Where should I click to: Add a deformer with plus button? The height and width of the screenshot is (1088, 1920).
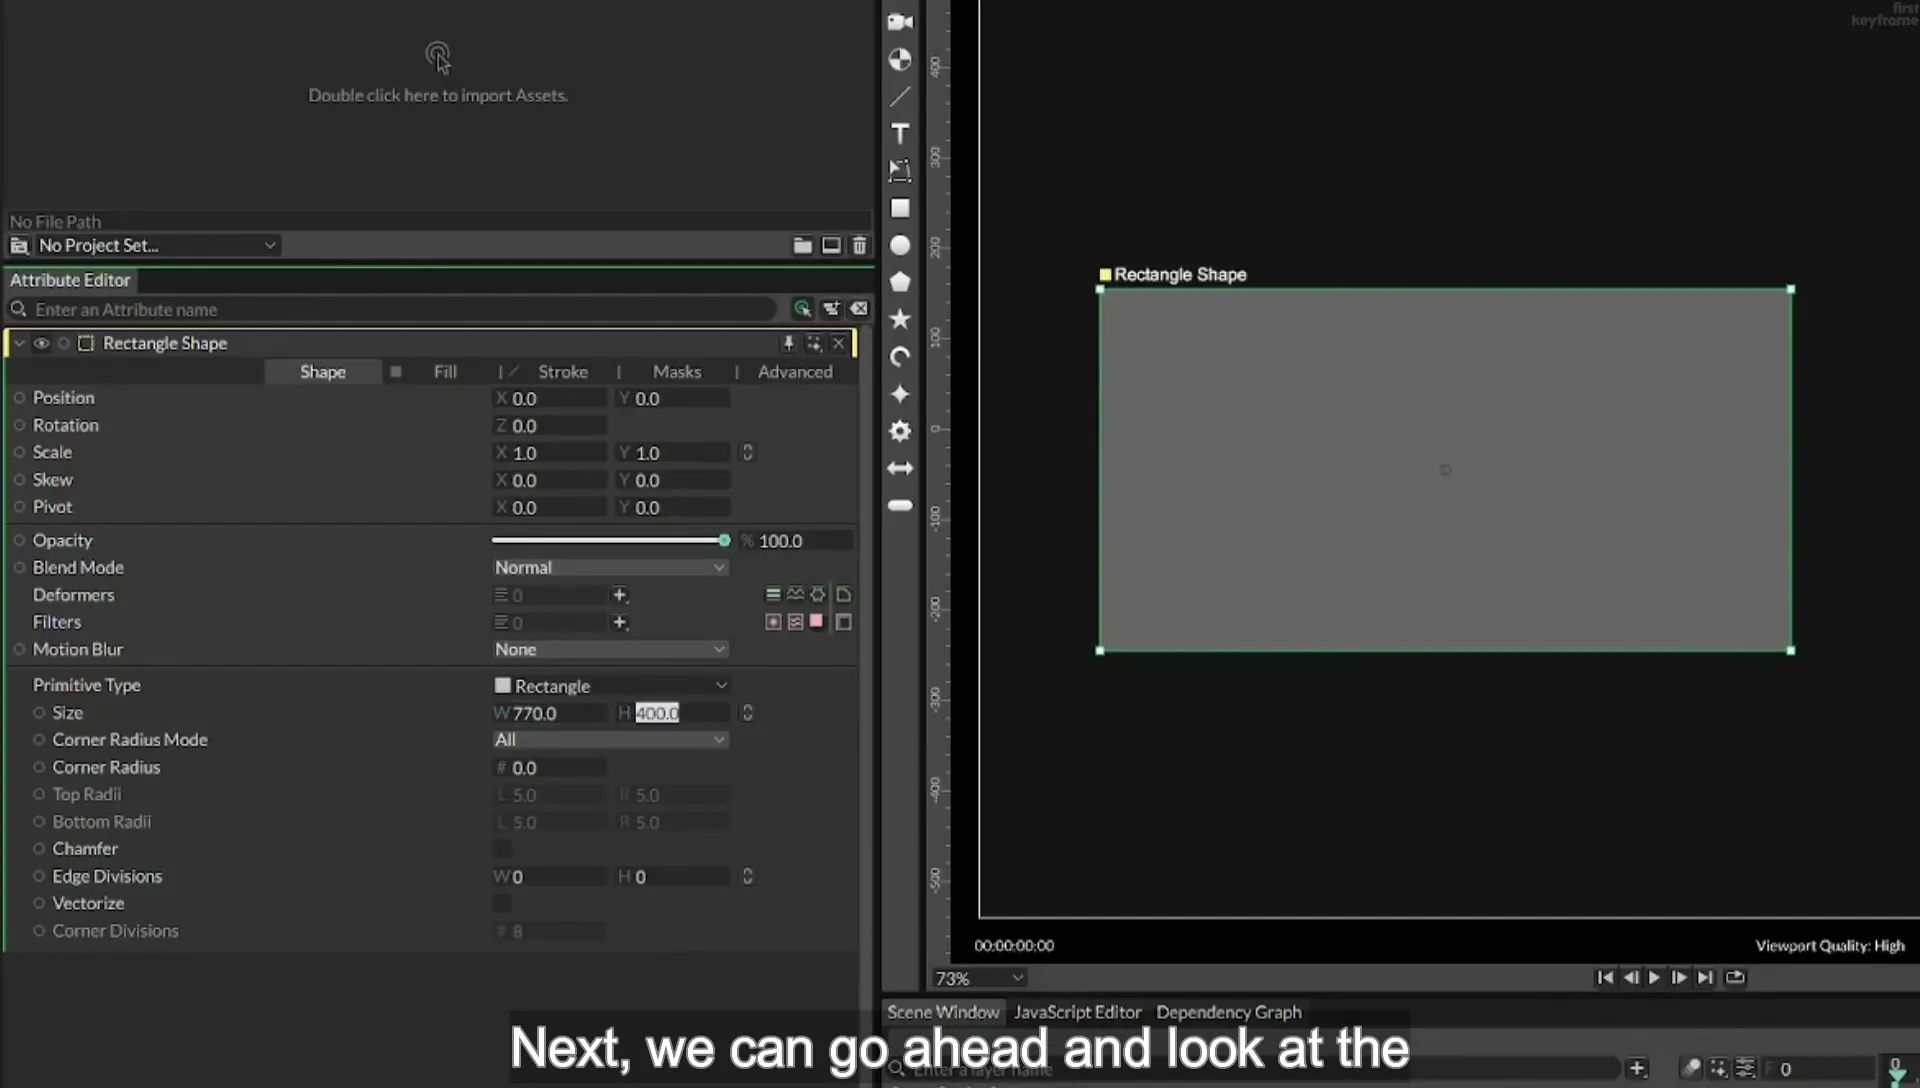click(620, 595)
